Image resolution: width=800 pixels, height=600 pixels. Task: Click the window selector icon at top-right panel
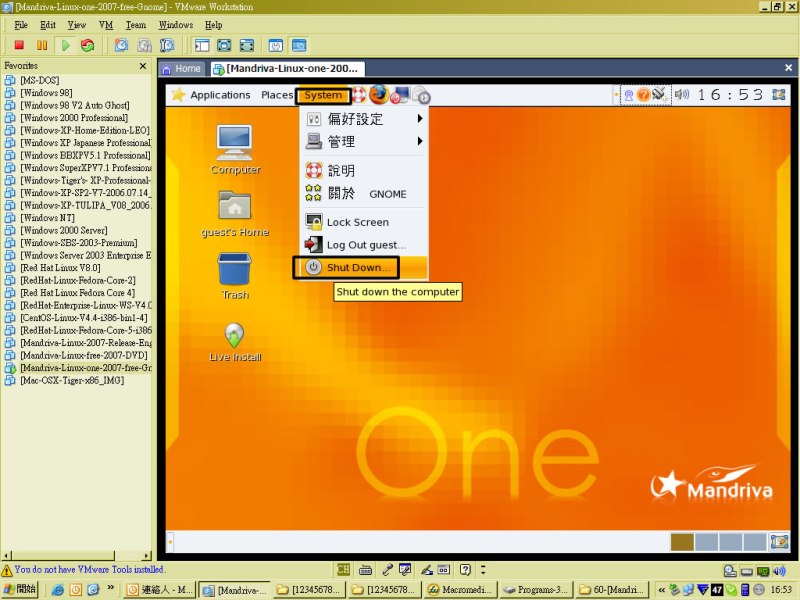779,95
